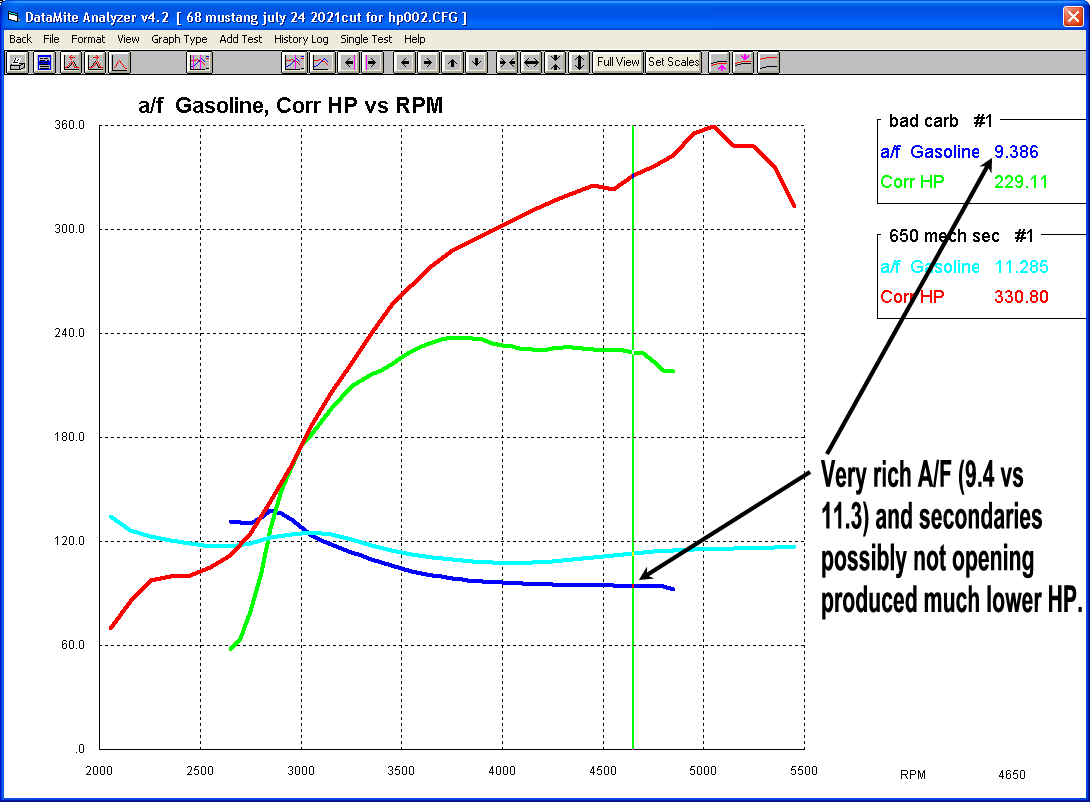
Task: Shift graph up with the up arrow icon
Action: click(453, 63)
